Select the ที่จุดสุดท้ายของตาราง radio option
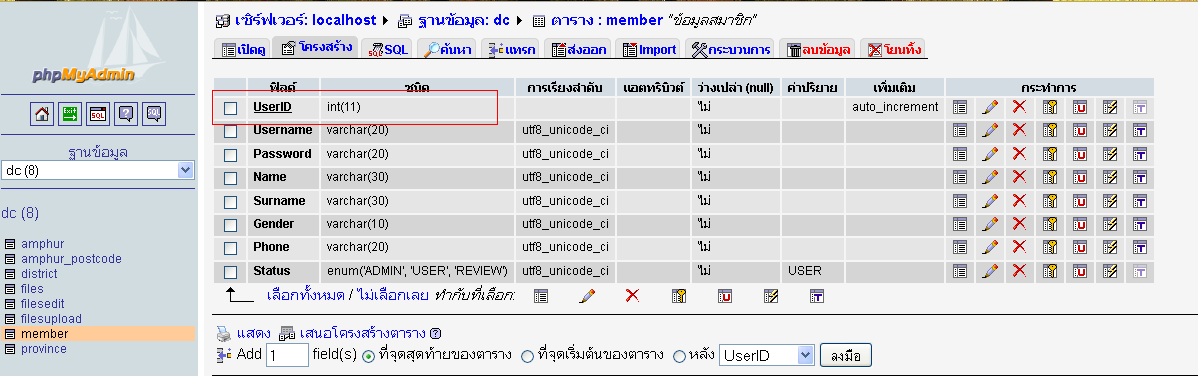This screenshot has width=1198, height=376. (368, 356)
